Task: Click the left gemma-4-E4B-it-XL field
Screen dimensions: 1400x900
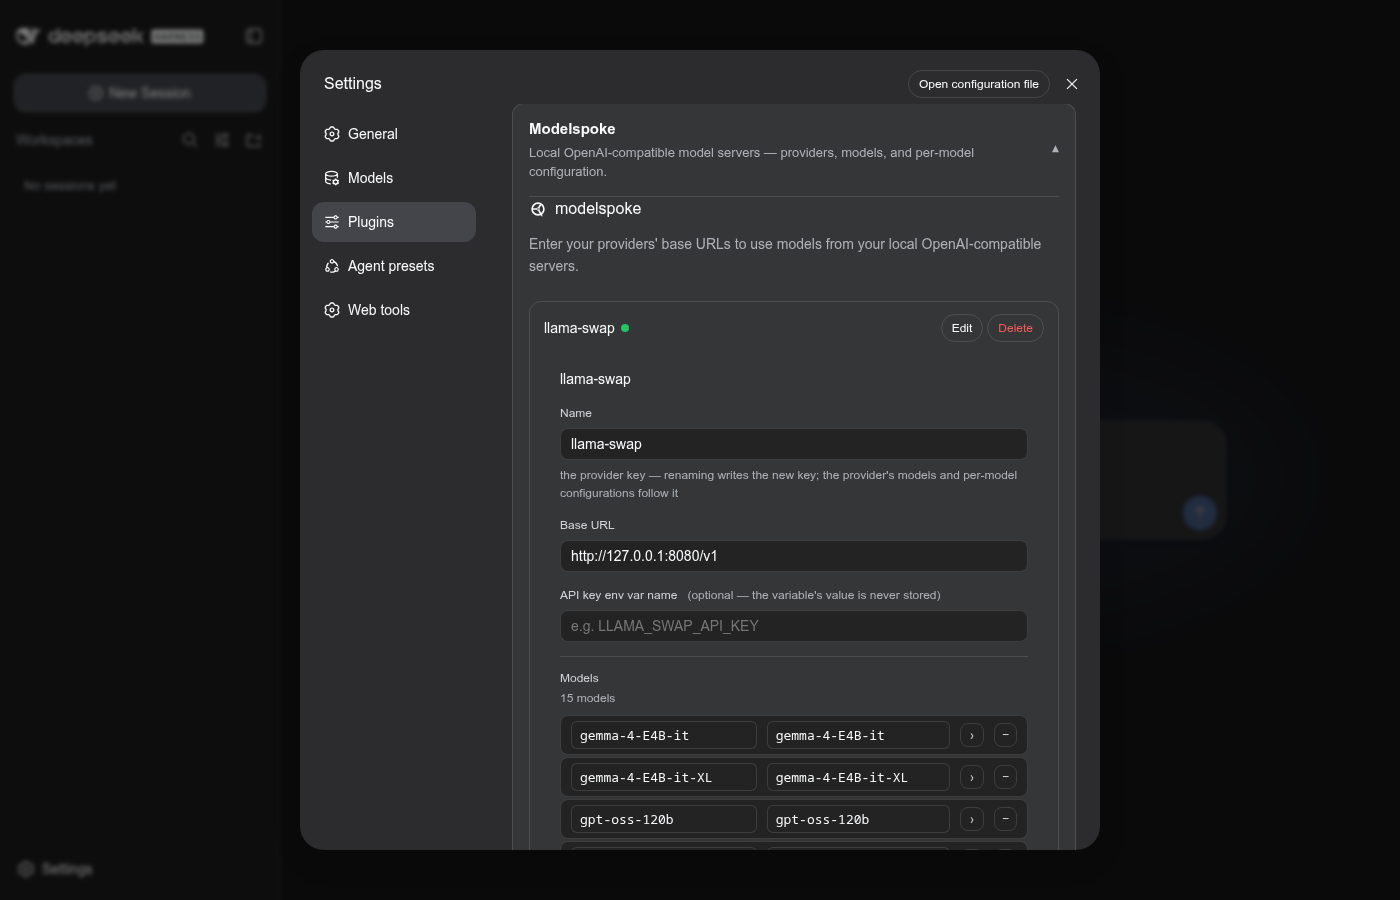Action: point(664,777)
